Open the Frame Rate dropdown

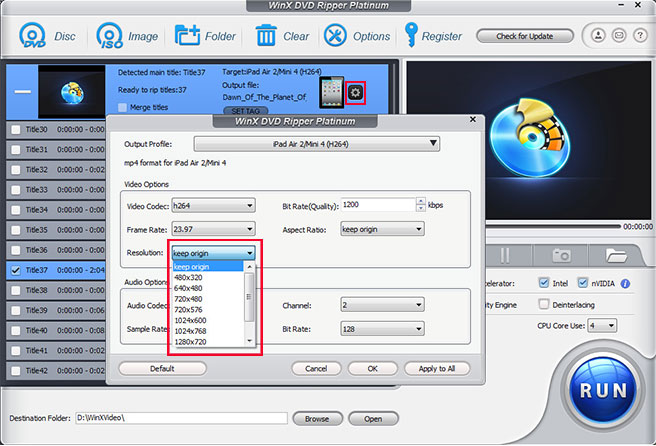coord(213,229)
